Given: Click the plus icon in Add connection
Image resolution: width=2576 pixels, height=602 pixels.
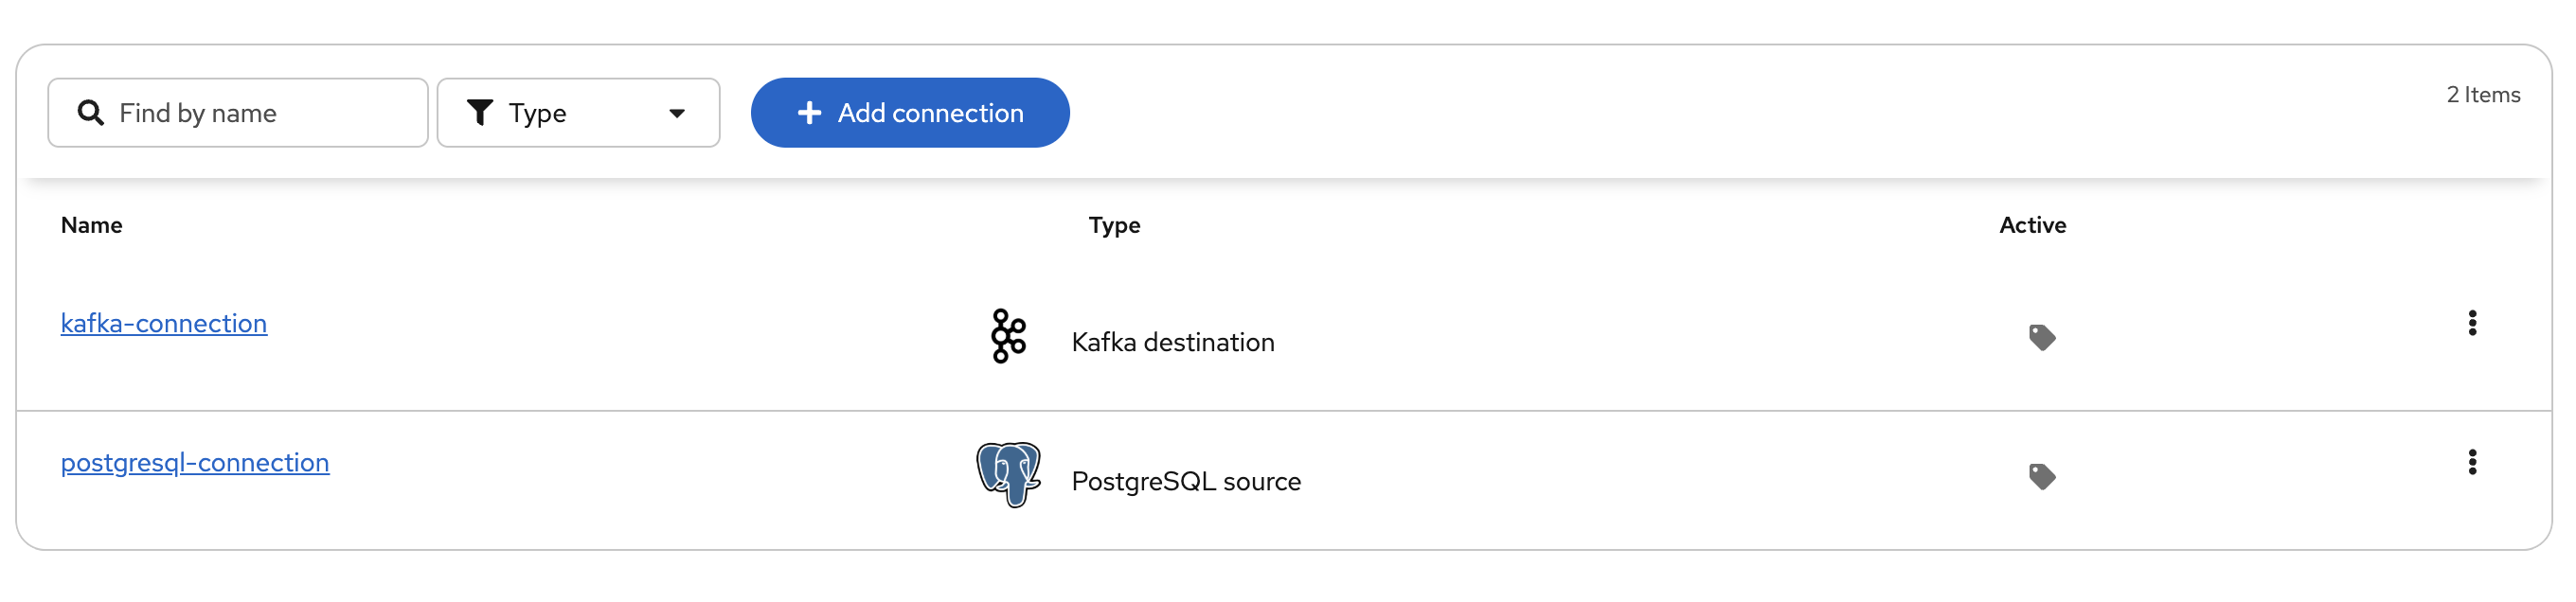Looking at the screenshot, I should click(809, 113).
